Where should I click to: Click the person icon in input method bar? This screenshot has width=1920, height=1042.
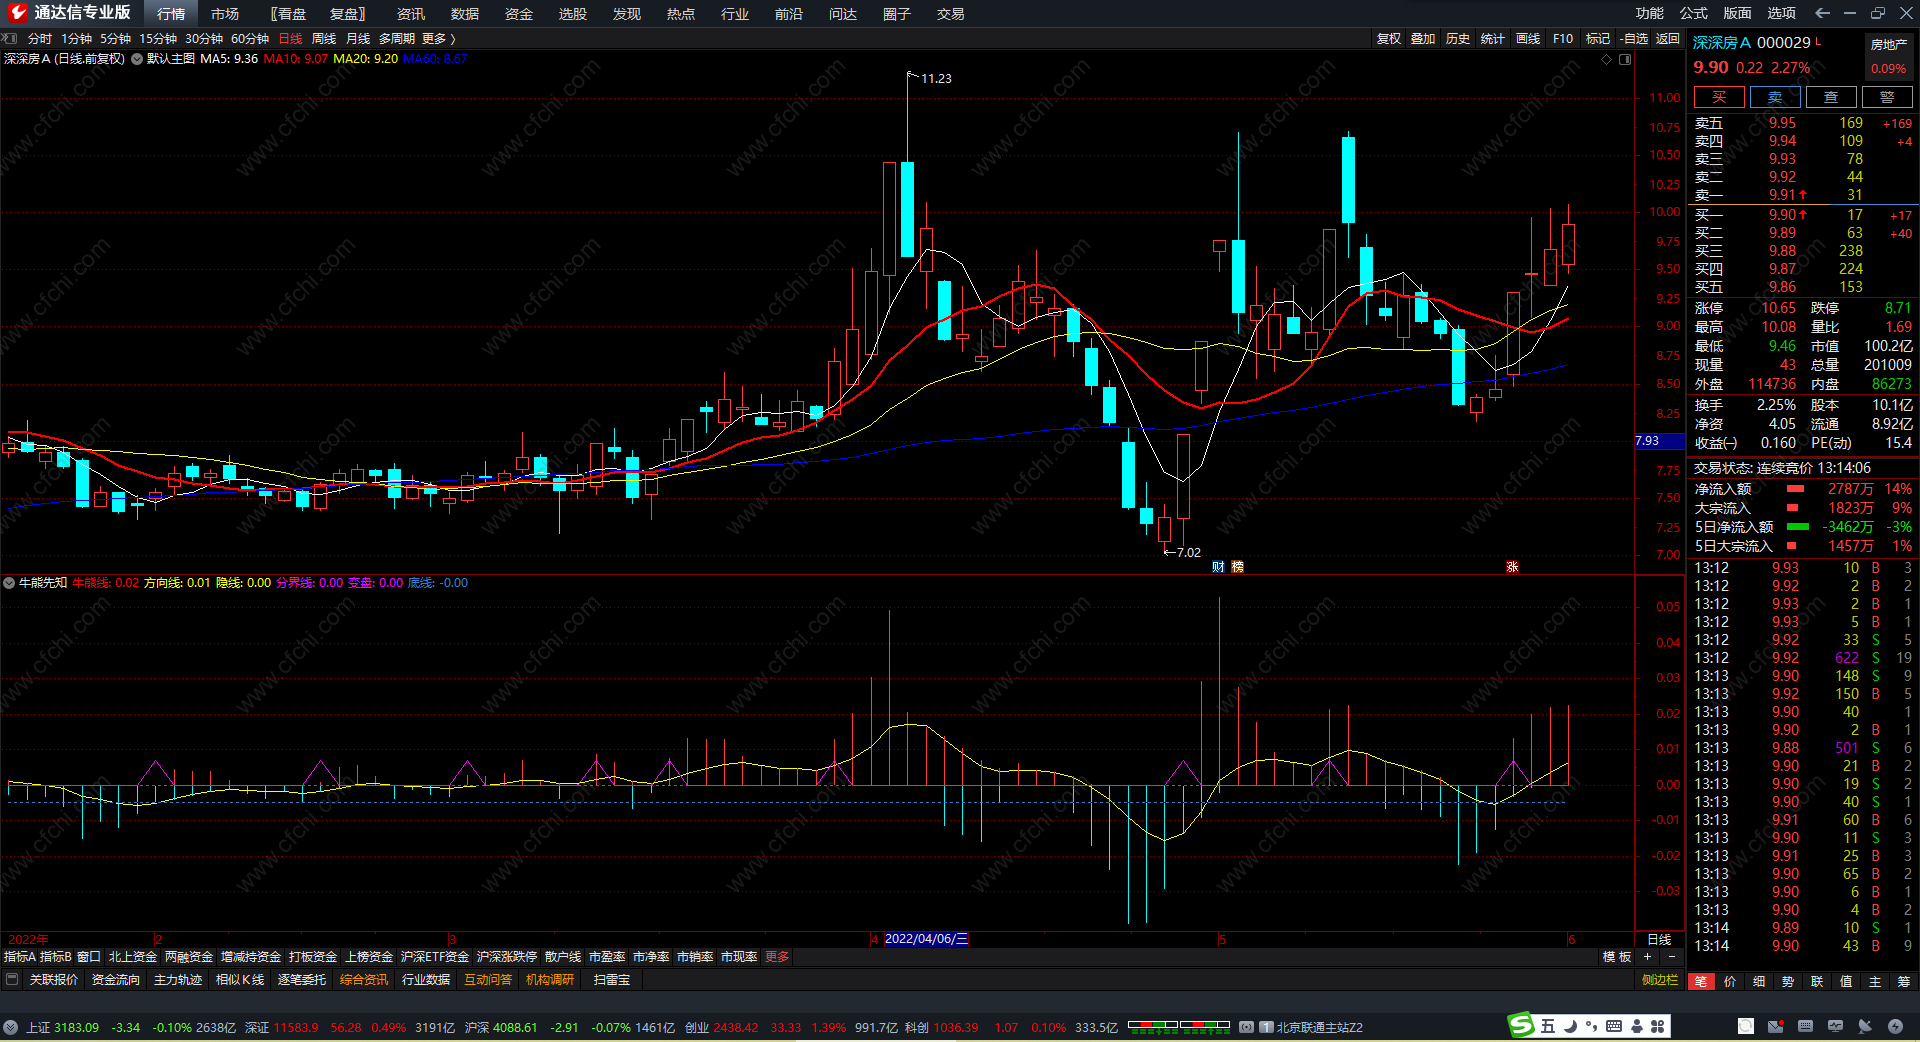pyautogui.click(x=1637, y=1026)
